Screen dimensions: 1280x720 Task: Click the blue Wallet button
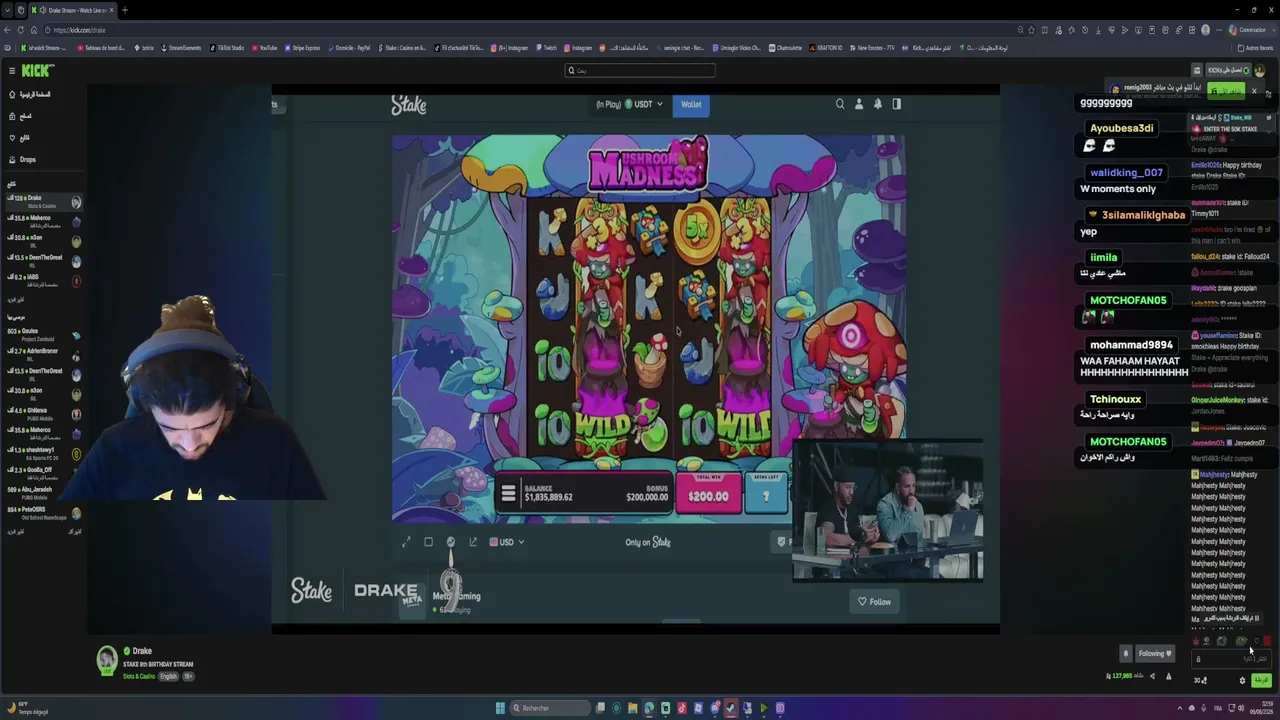691,104
